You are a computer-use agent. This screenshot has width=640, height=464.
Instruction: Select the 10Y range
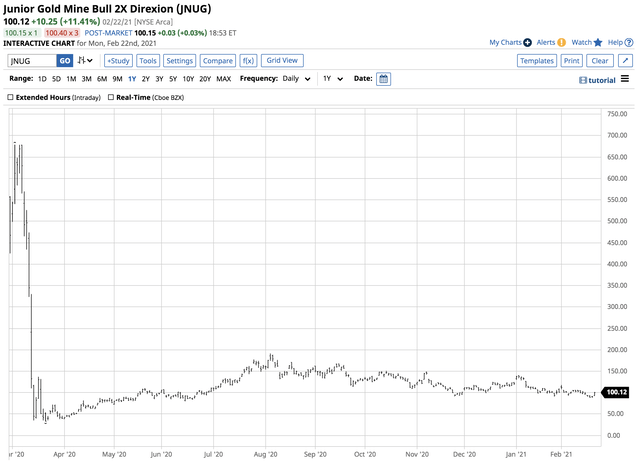188,79
